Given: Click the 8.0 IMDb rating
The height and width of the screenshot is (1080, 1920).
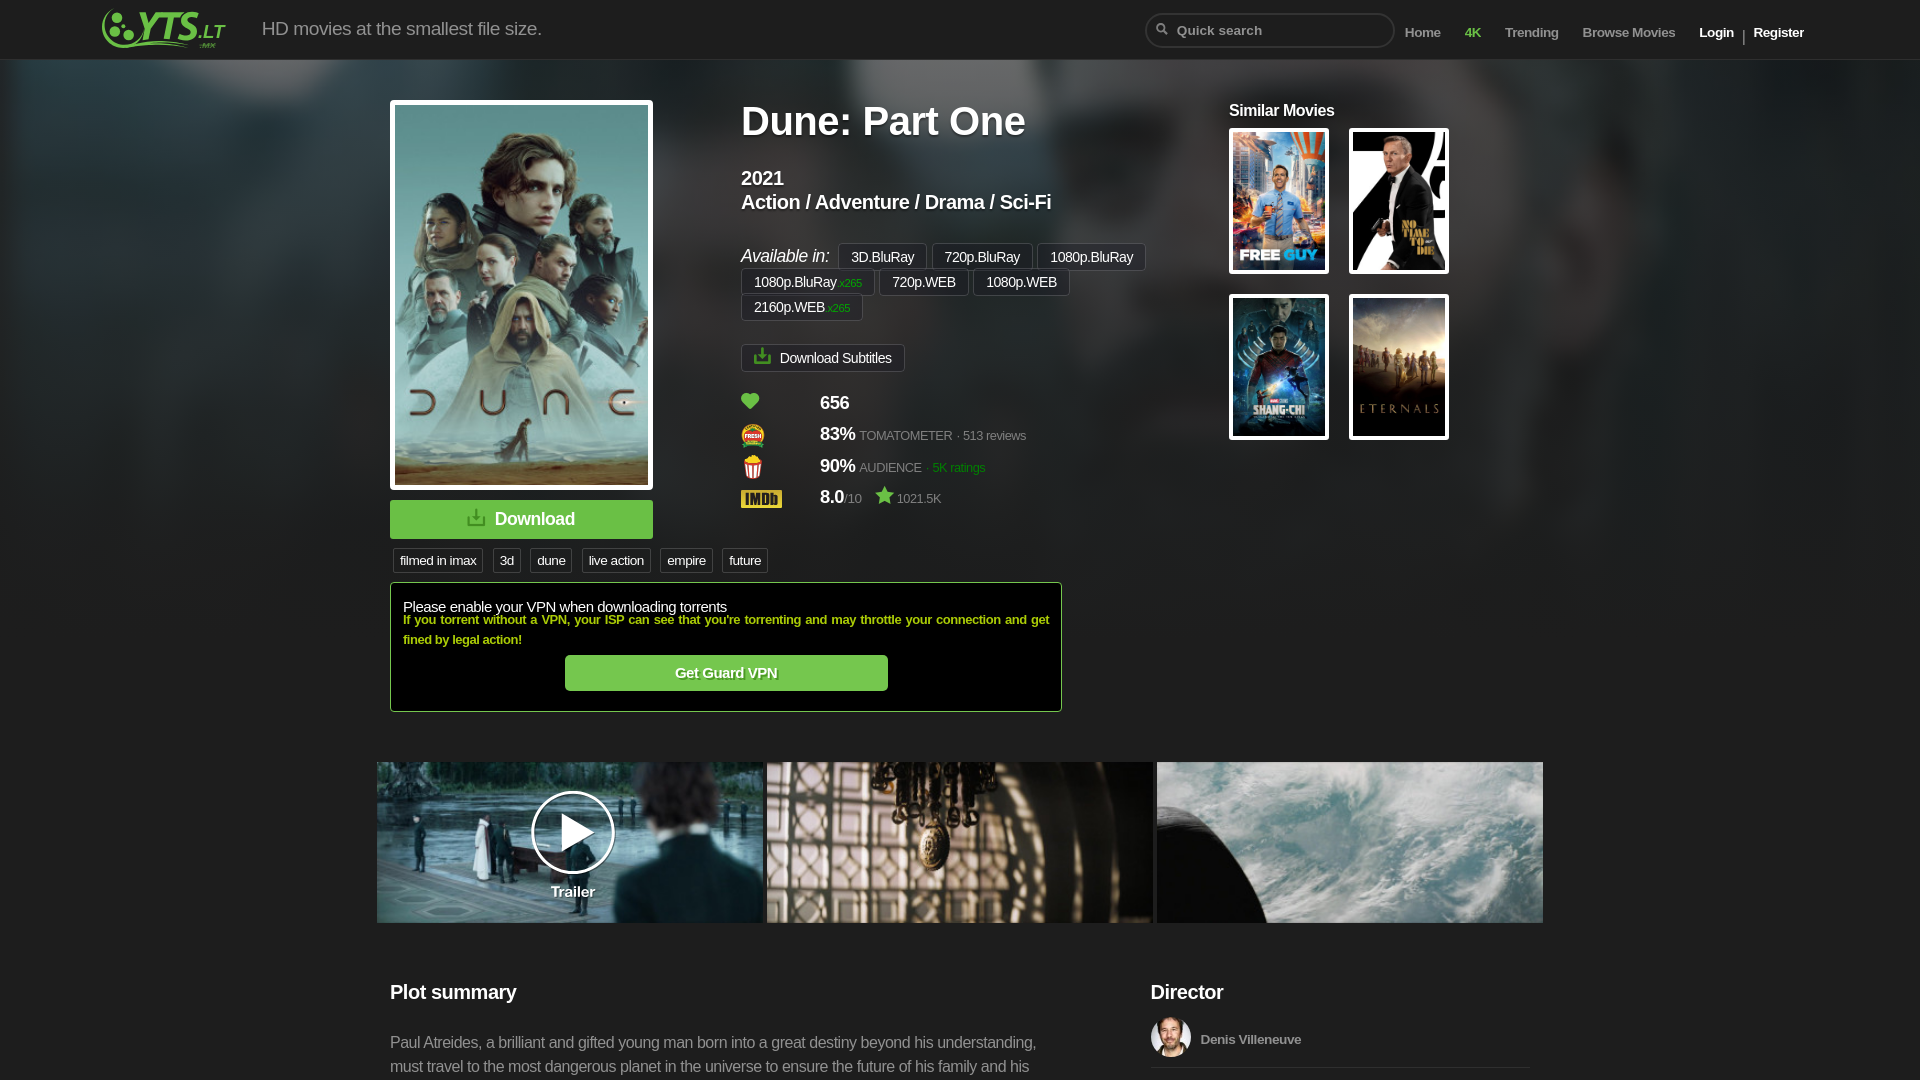Looking at the screenshot, I should coord(832,497).
